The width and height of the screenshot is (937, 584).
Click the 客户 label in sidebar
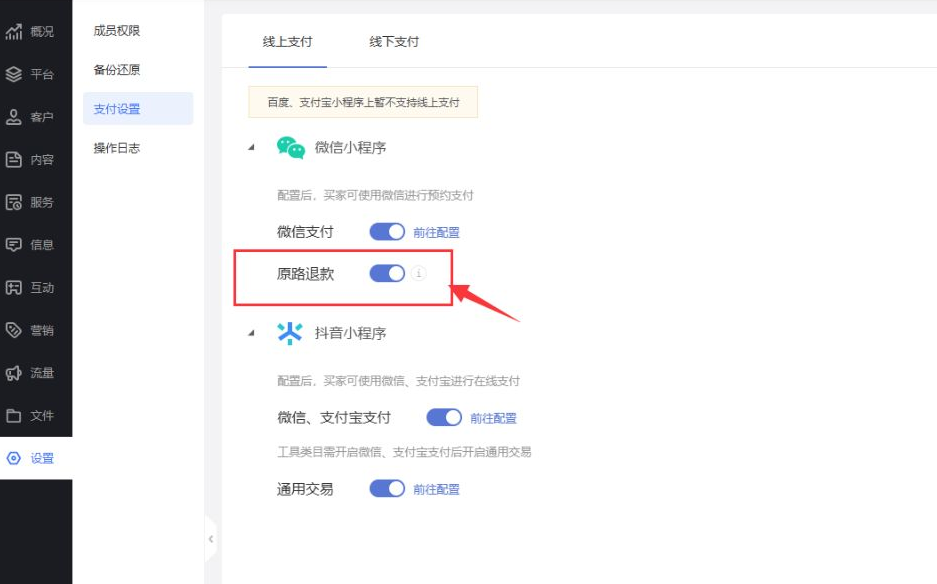pos(42,117)
